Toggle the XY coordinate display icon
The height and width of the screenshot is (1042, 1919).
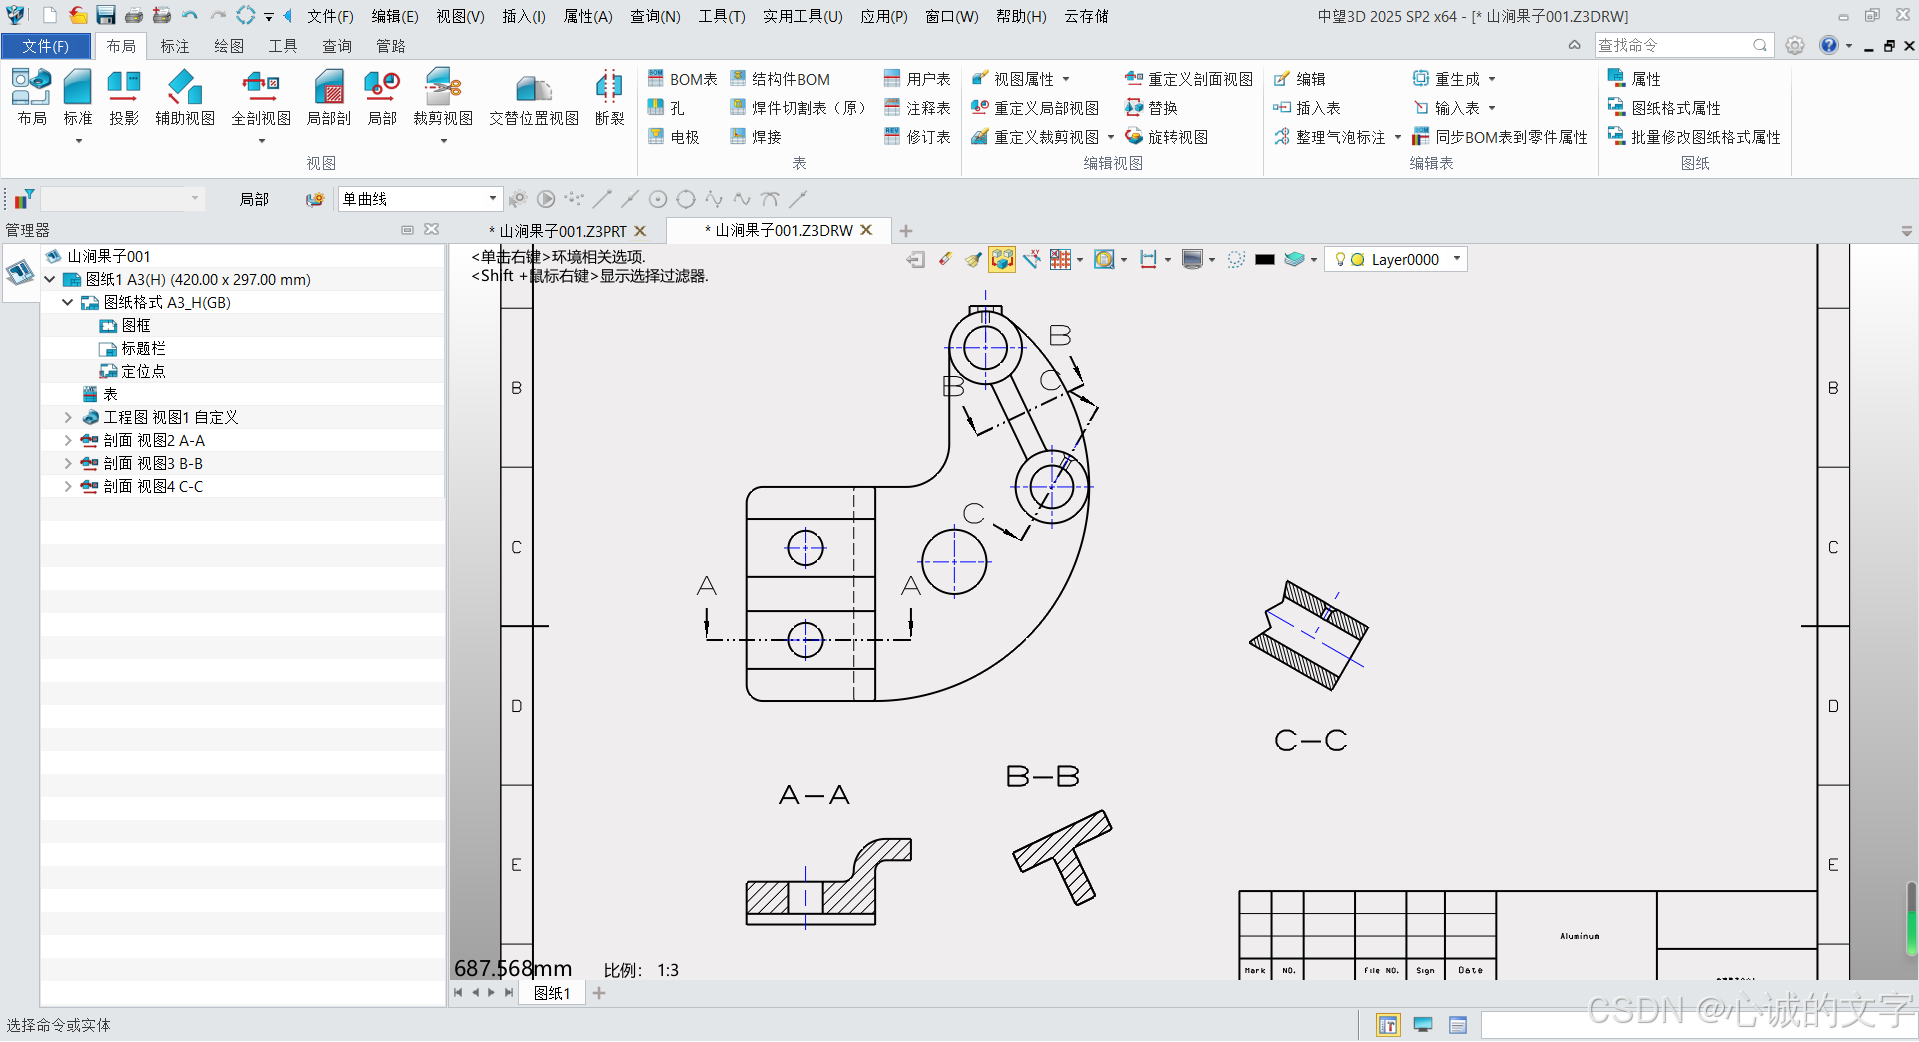coord(1032,259)
